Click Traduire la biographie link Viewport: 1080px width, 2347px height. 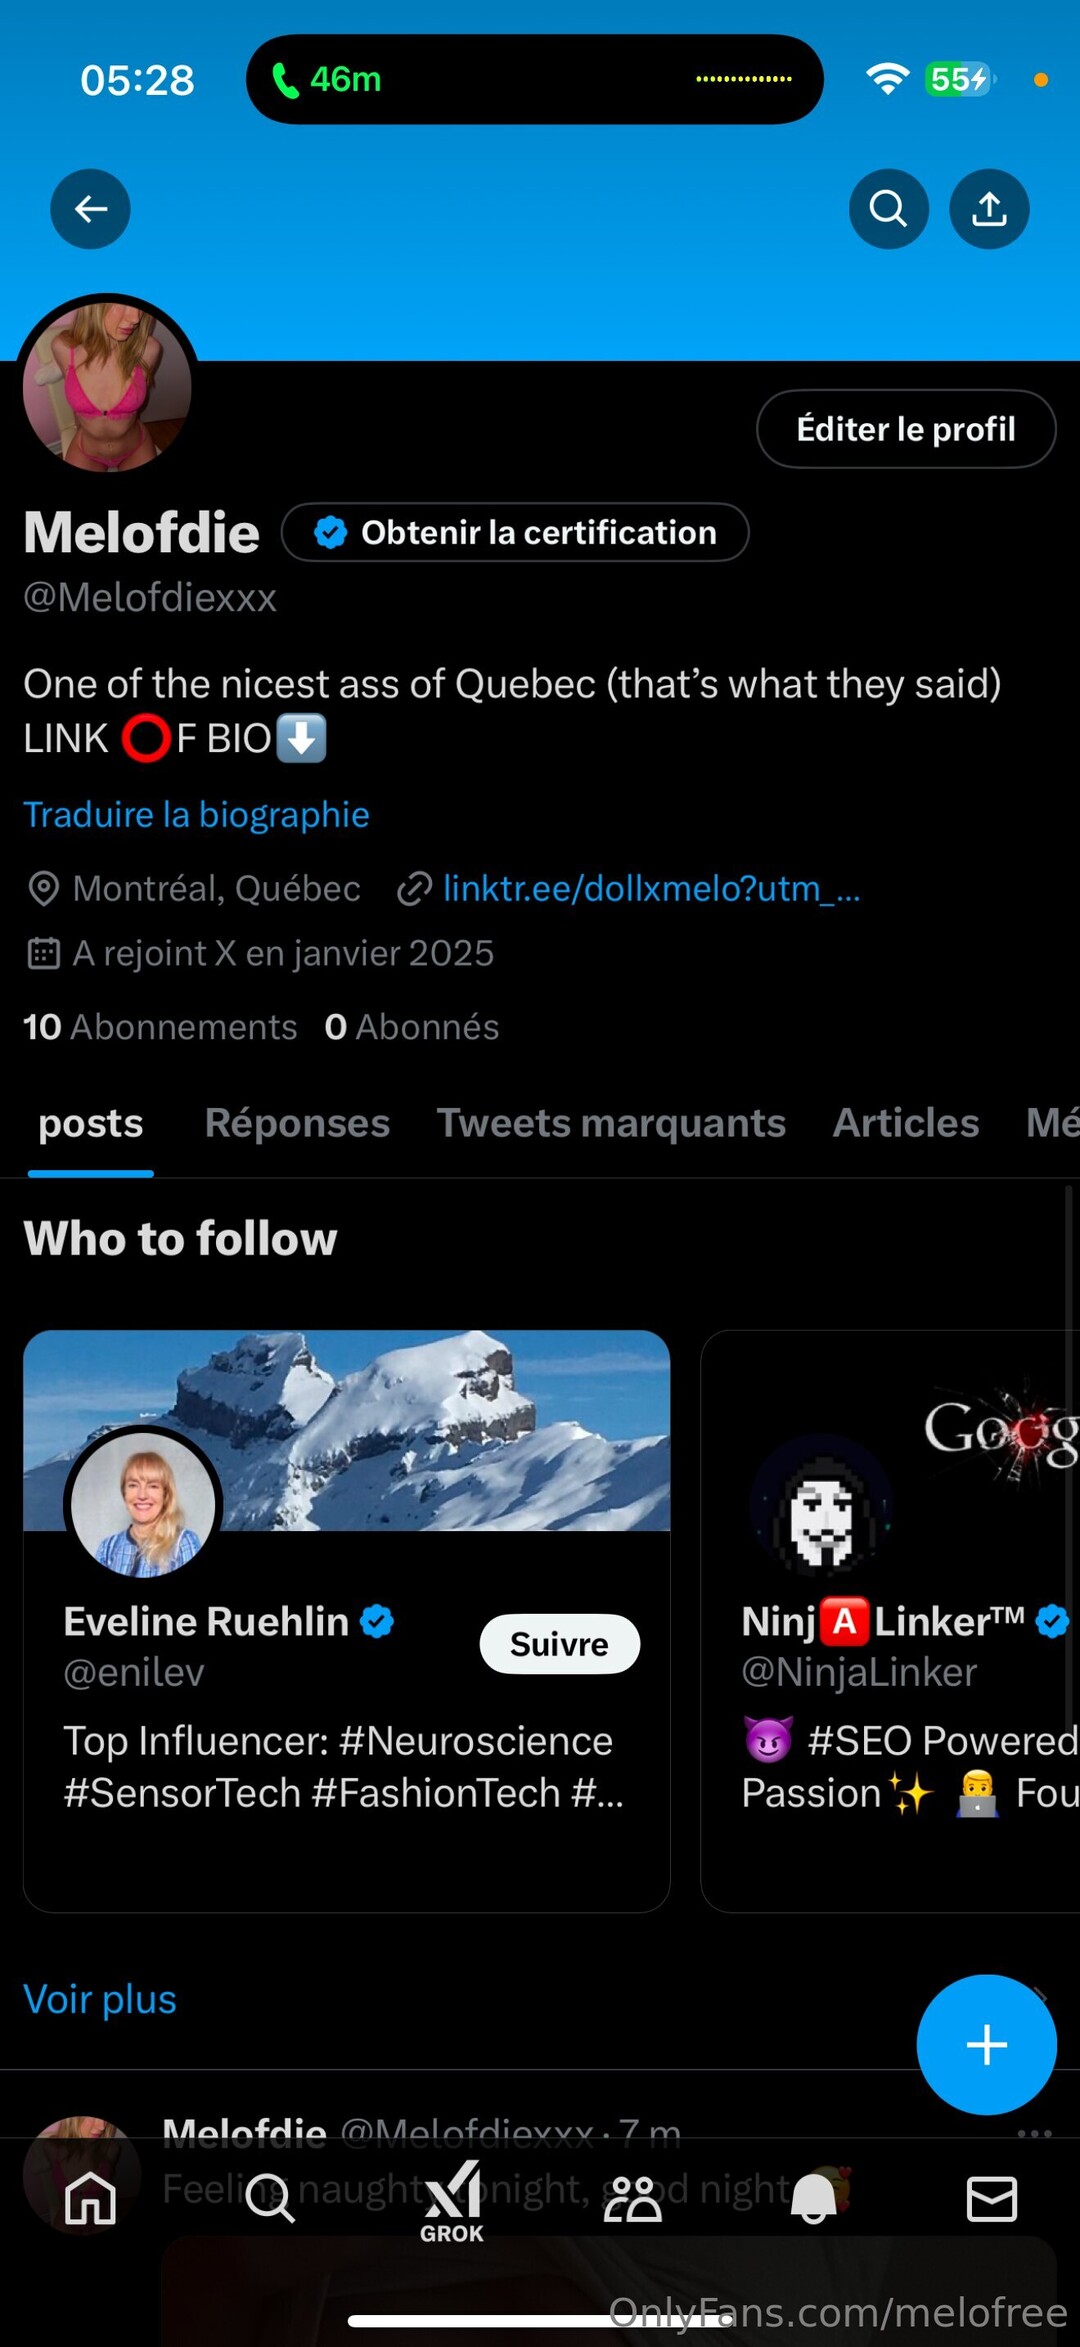[x=197, y=815]
